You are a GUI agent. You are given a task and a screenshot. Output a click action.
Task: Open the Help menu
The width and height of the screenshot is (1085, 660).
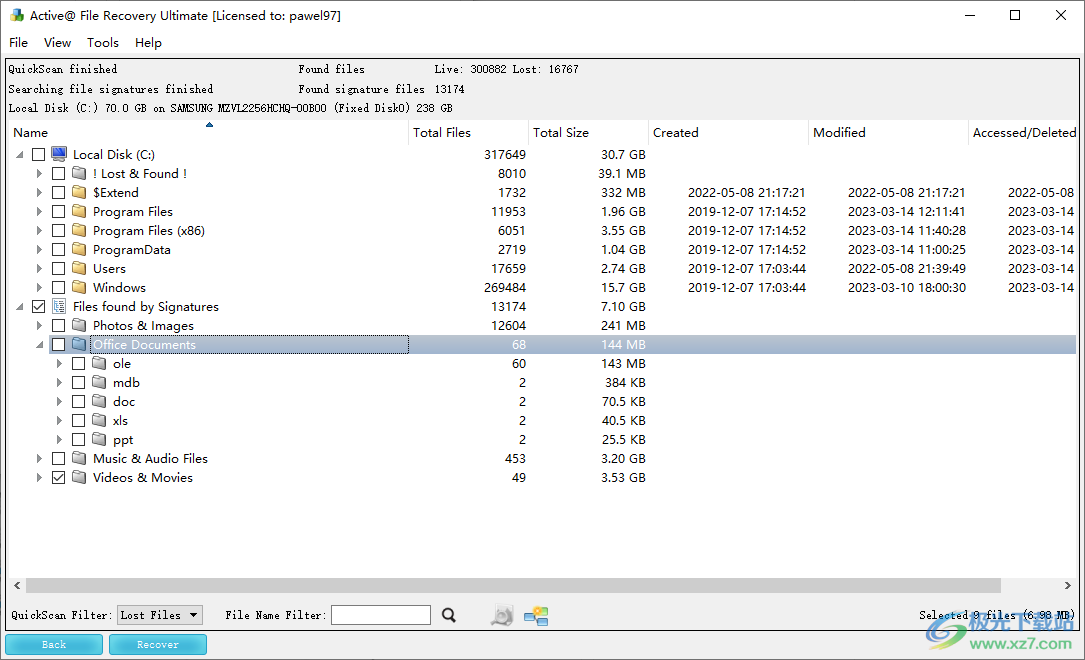(148, 42)
